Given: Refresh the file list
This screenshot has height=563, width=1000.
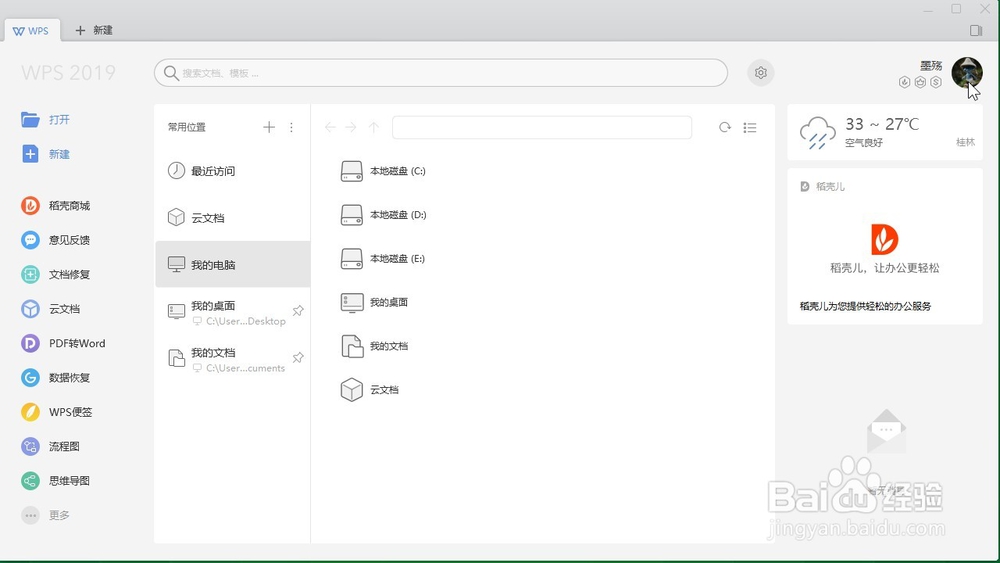Looking at the screenshot, I should point(724,128).
